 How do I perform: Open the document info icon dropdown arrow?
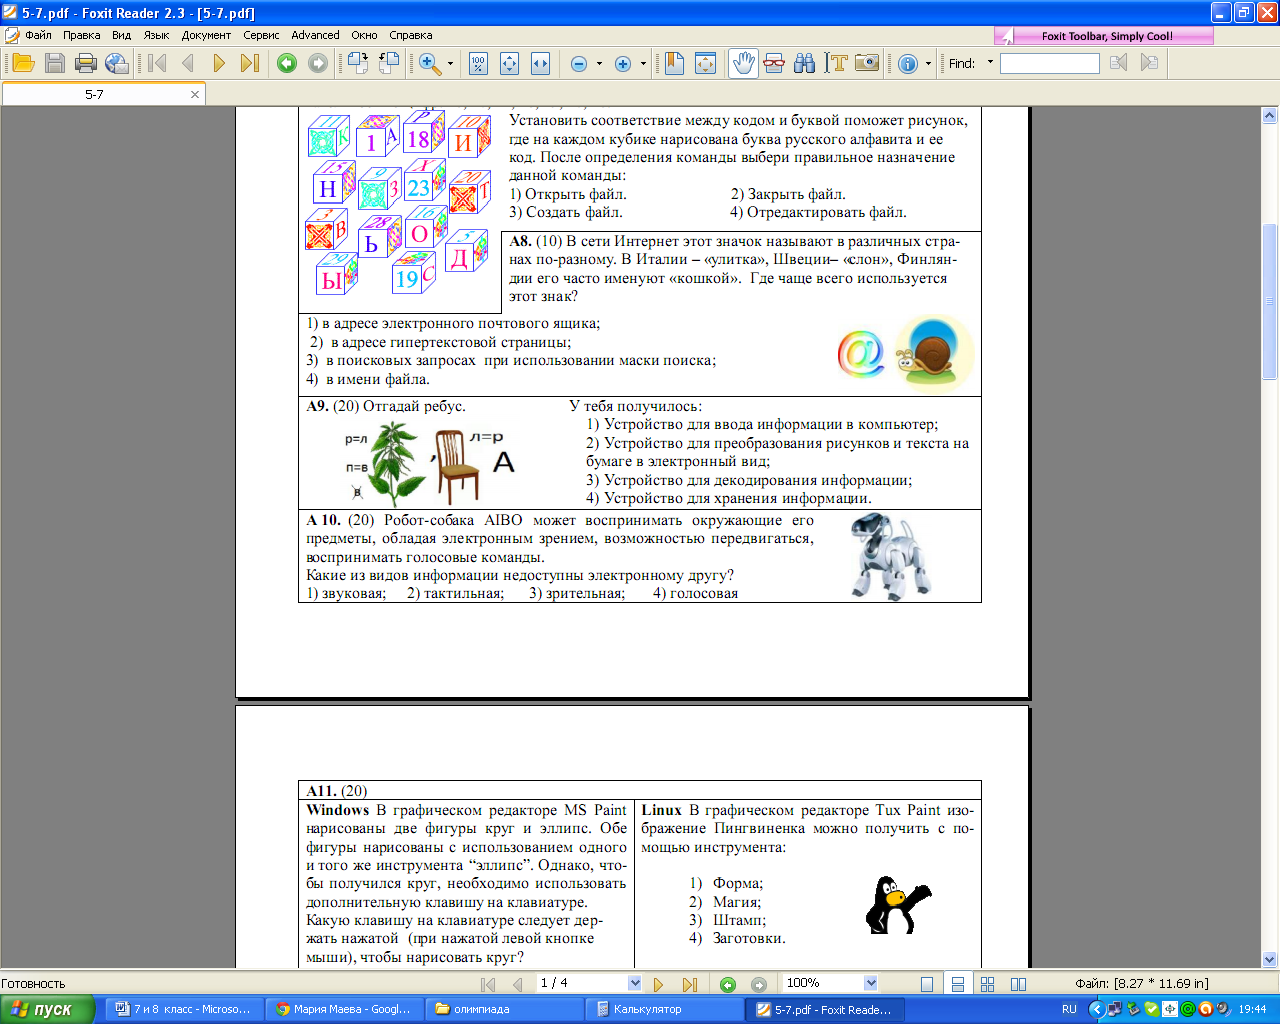[928, 64]
